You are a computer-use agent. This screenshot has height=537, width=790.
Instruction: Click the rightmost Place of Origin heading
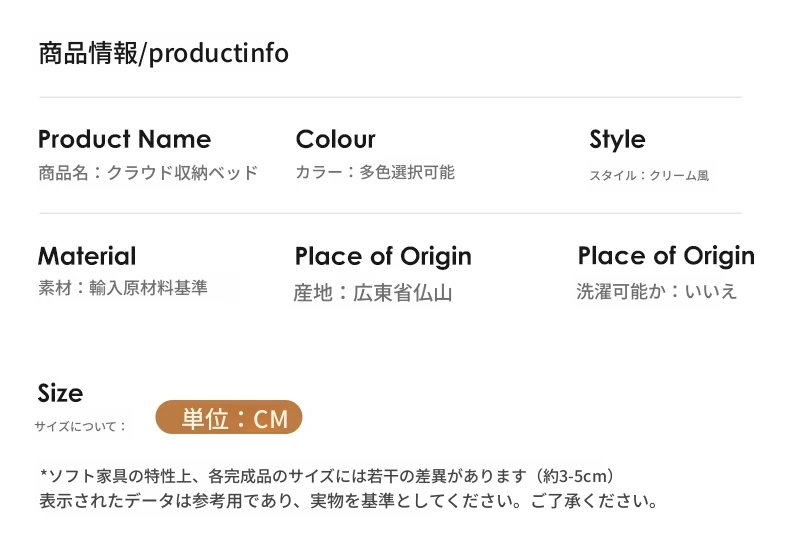666,256
